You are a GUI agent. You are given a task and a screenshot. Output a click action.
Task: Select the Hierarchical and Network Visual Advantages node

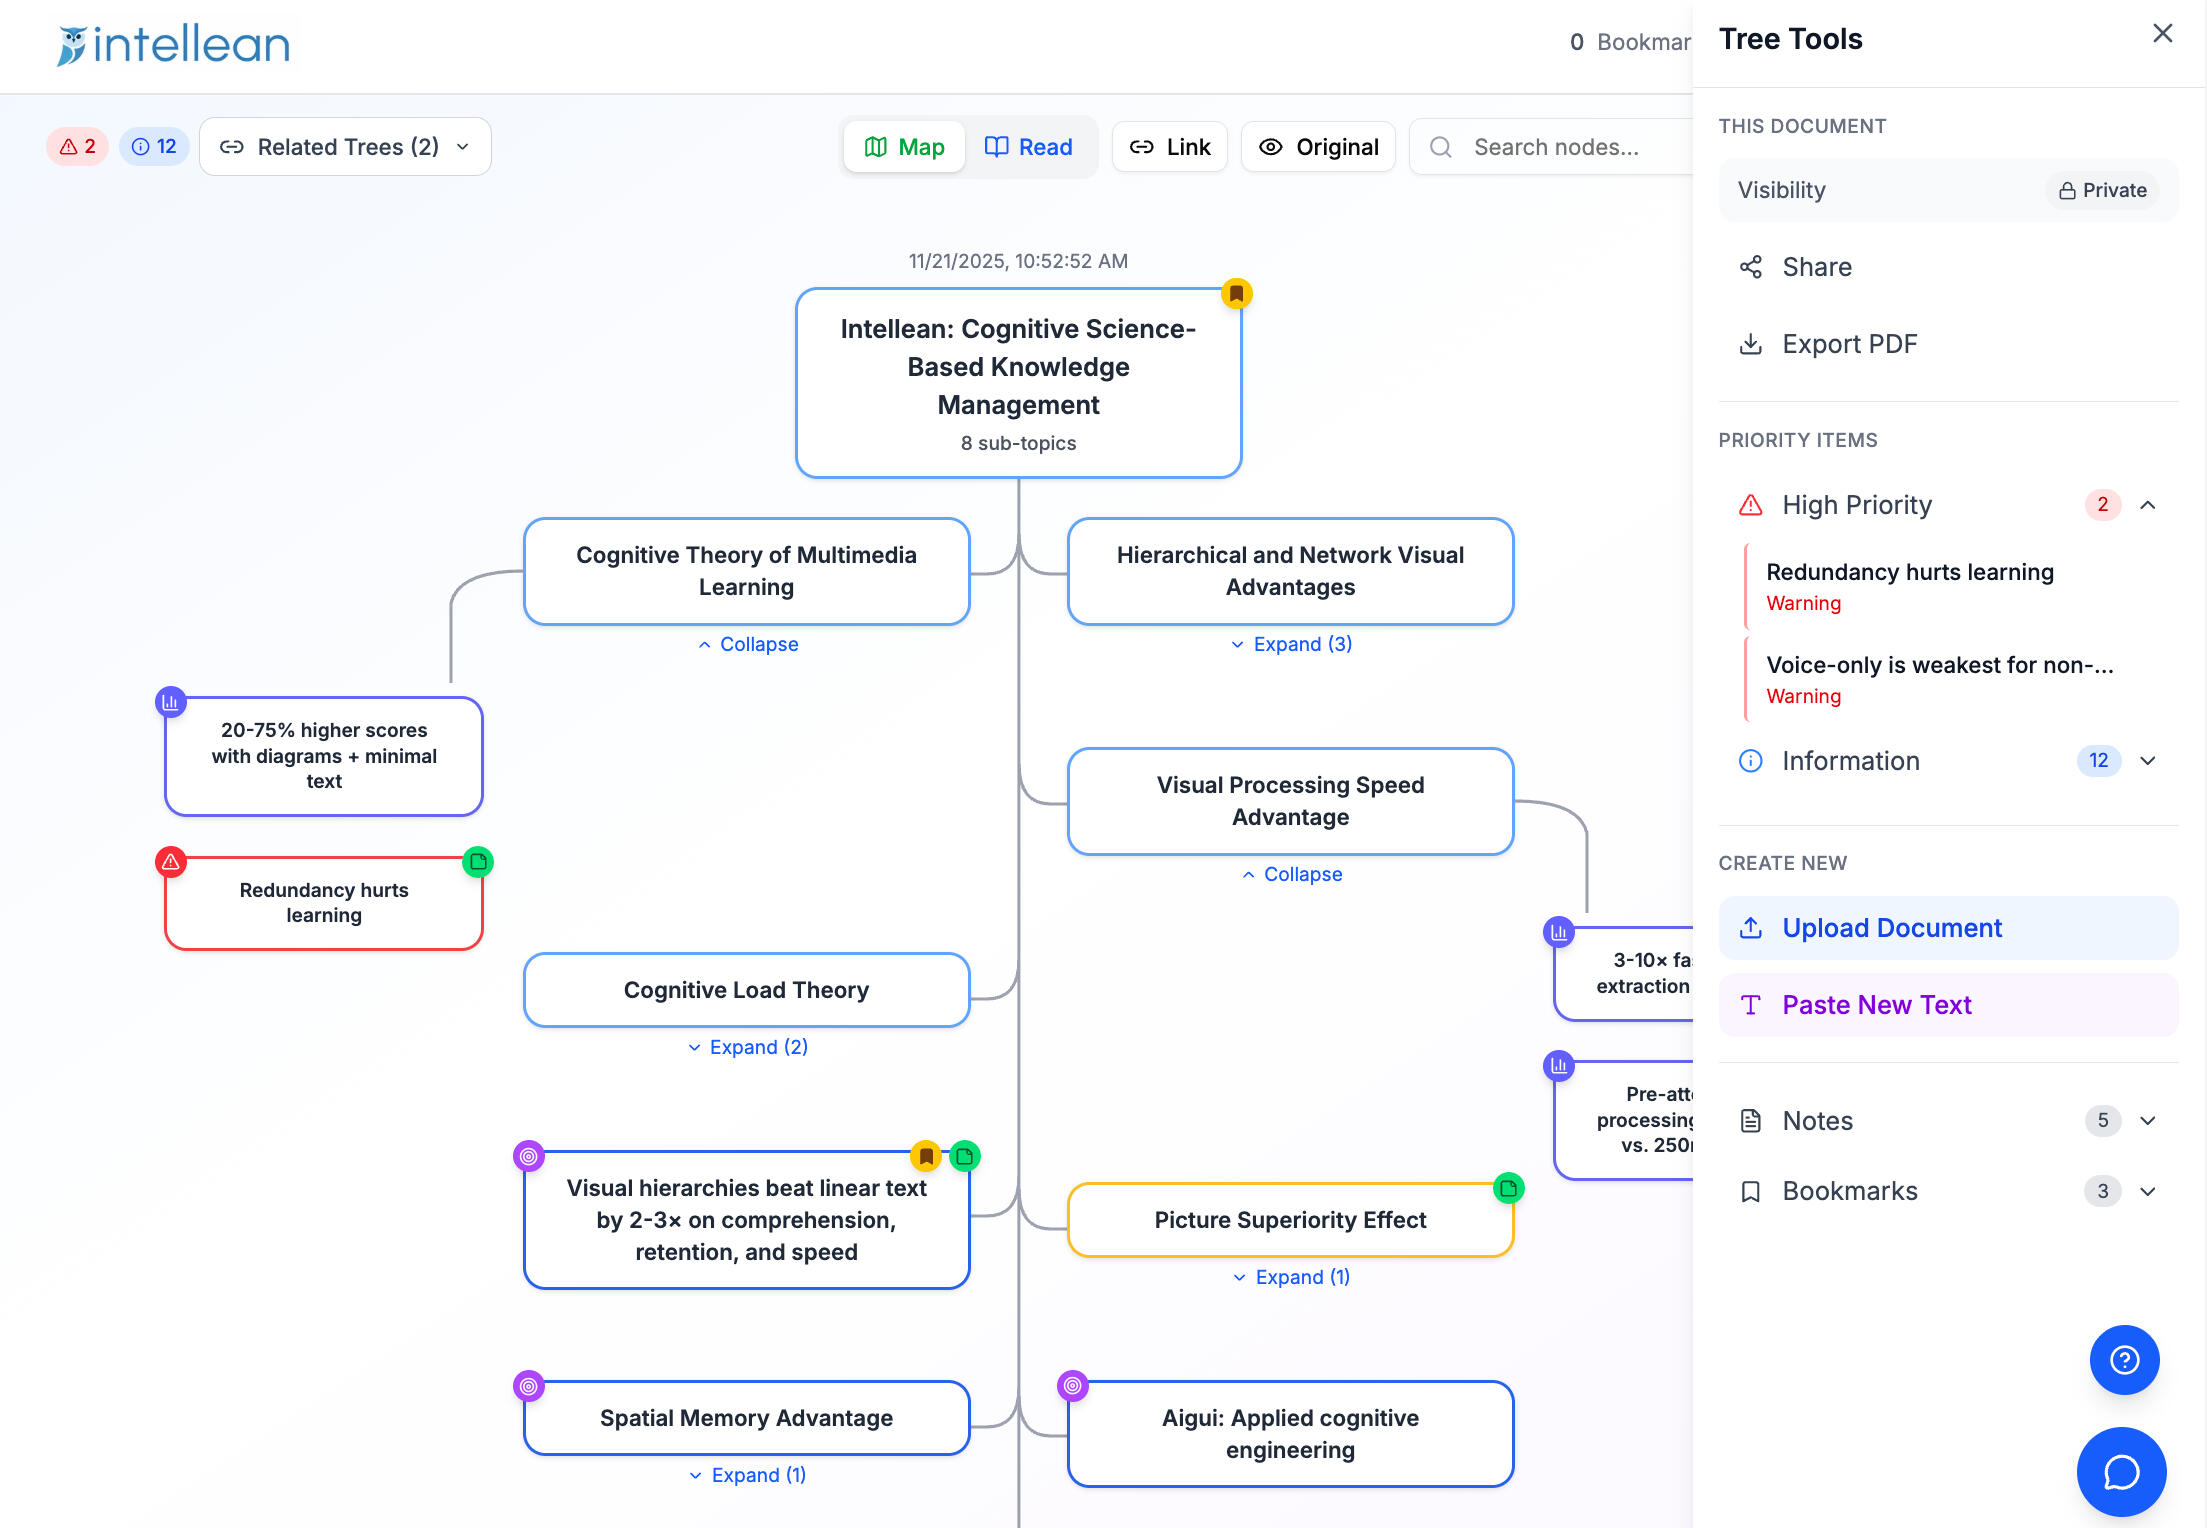pyautogui.click(x=1290, y=571)
